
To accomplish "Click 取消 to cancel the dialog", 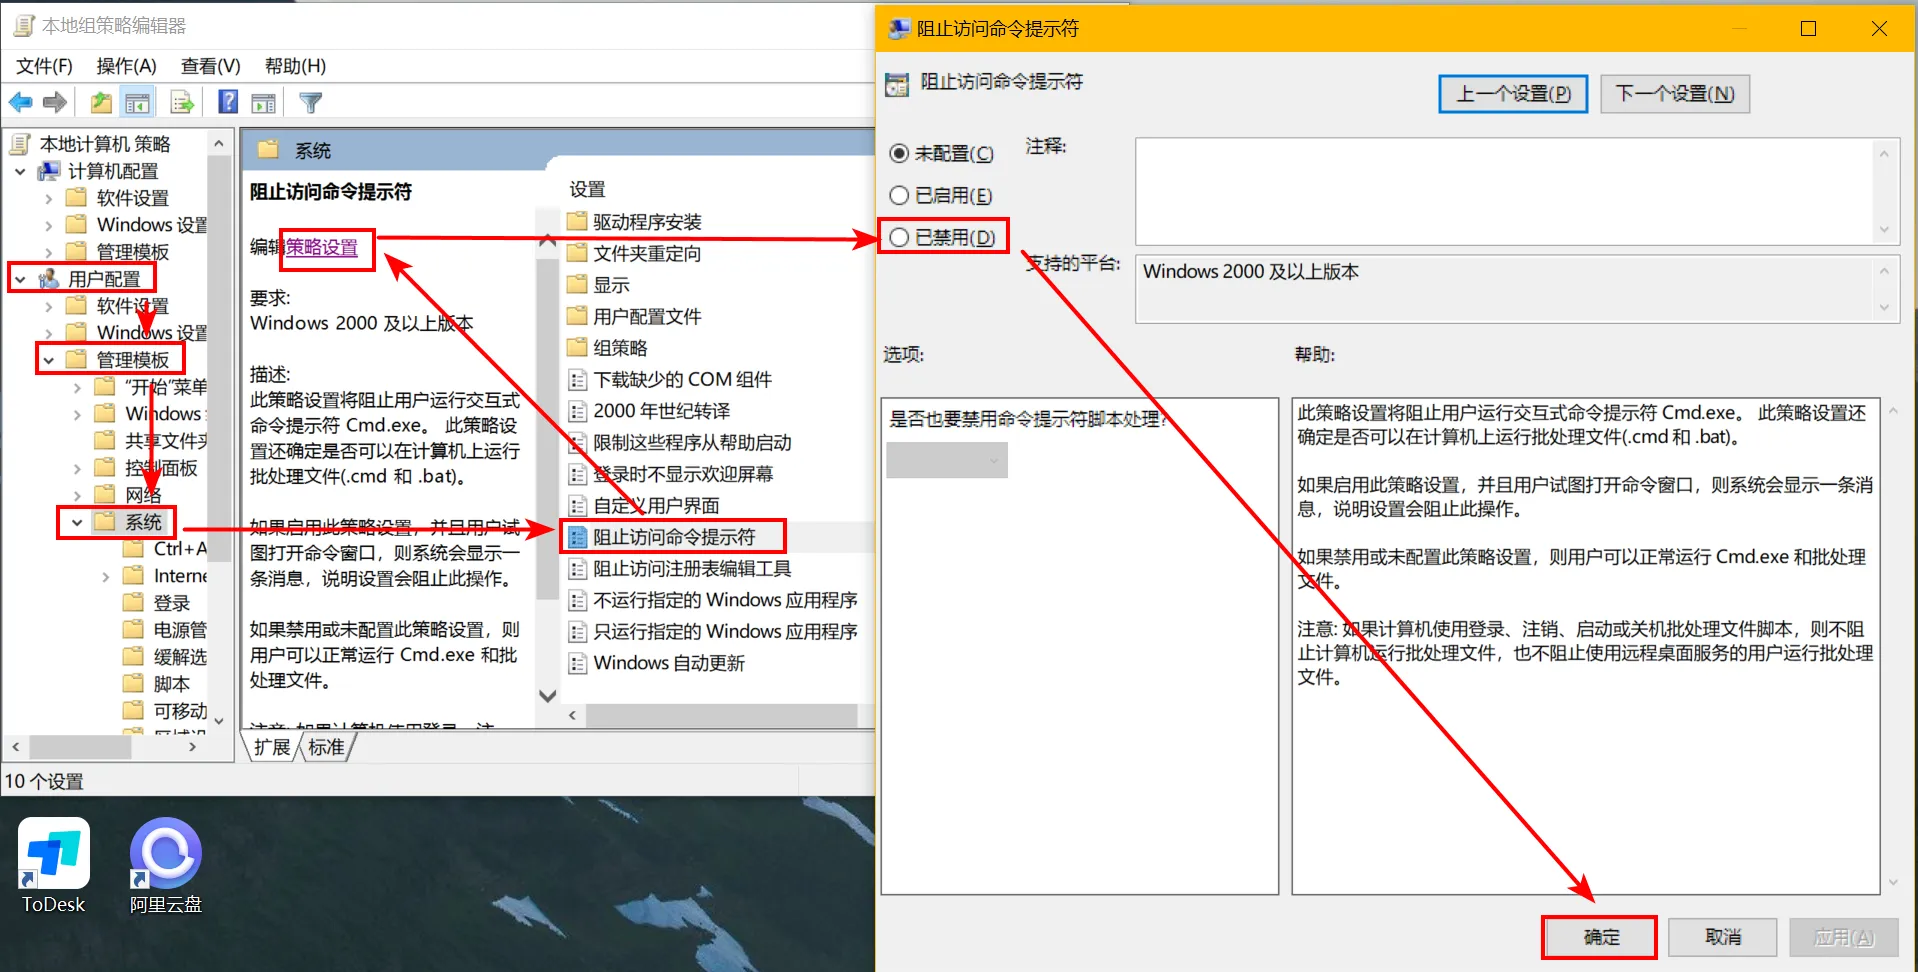I will point(1722,937).
